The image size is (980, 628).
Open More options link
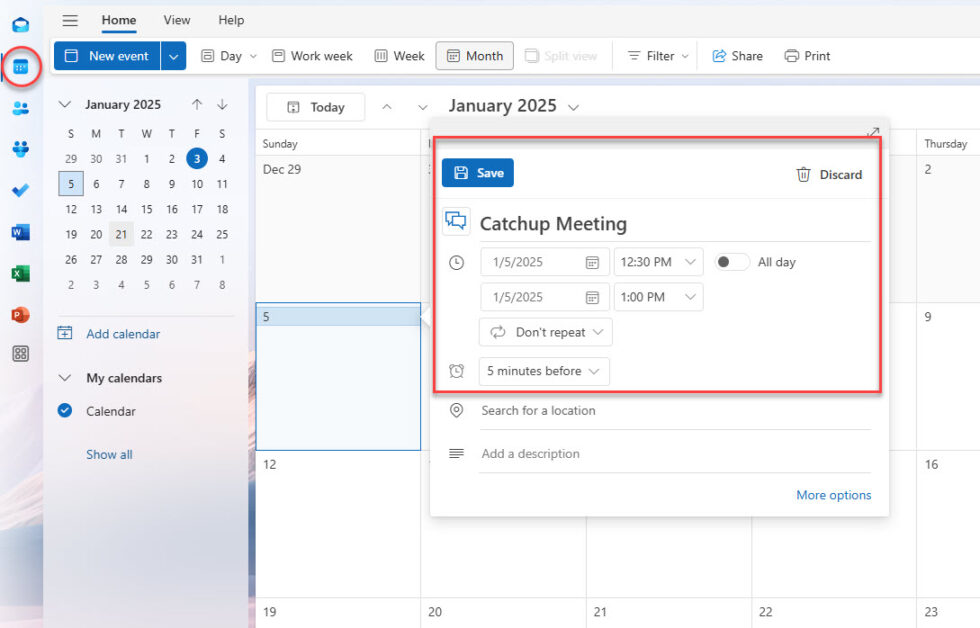coord(833,495)
